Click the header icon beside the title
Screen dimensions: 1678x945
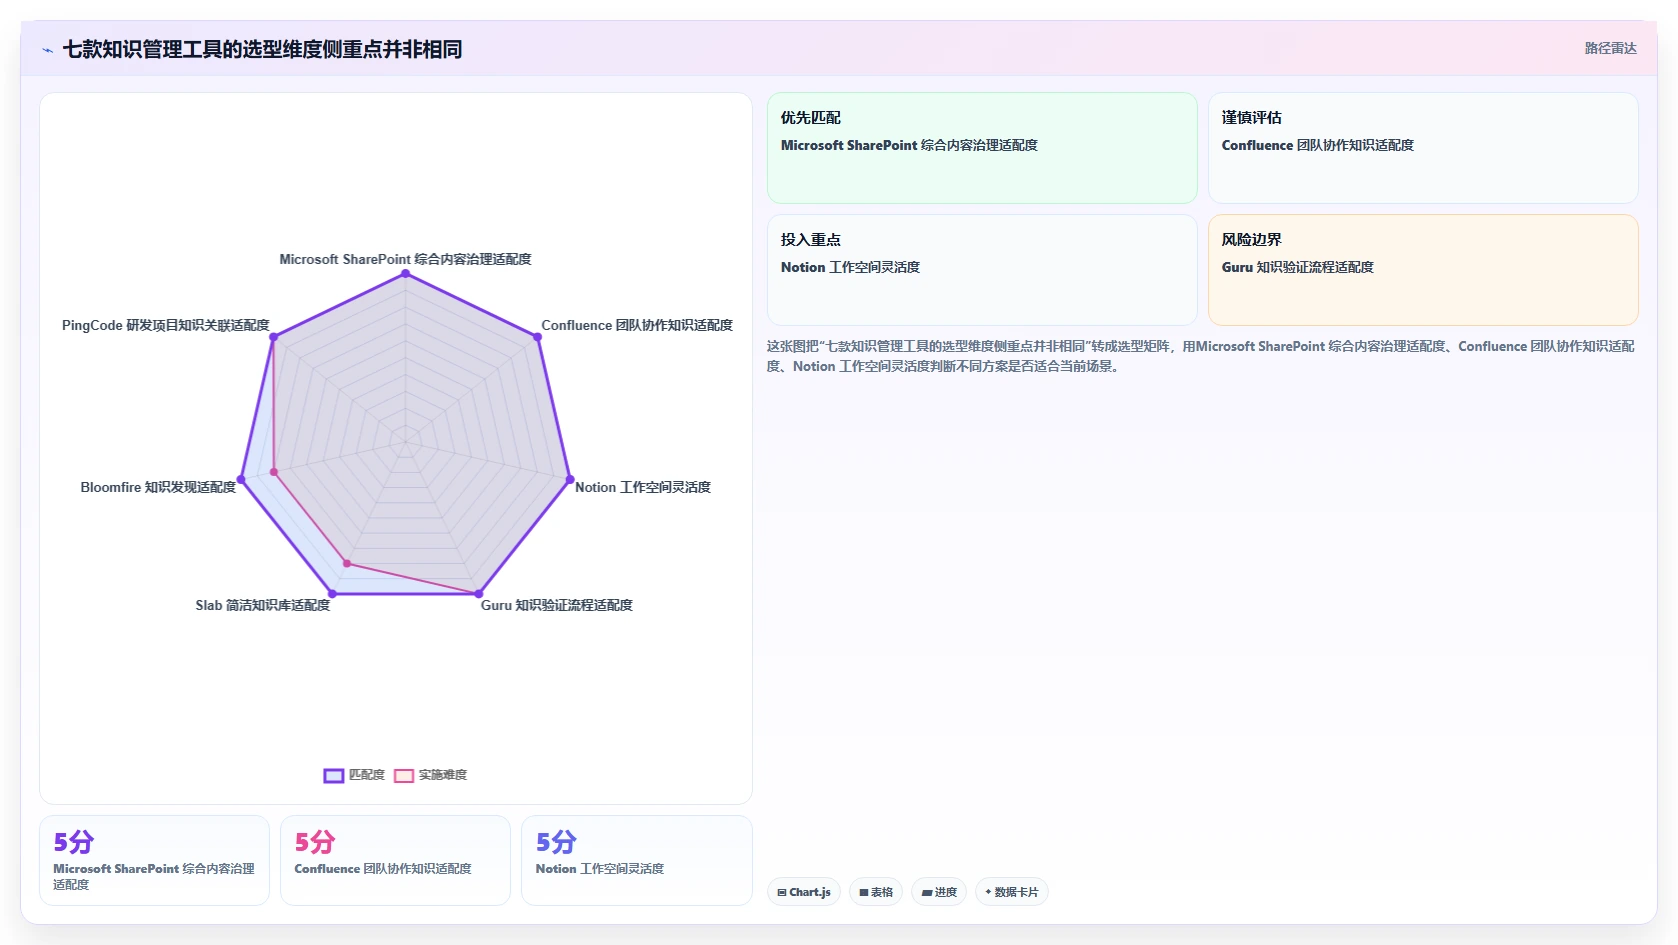point(47,50)
